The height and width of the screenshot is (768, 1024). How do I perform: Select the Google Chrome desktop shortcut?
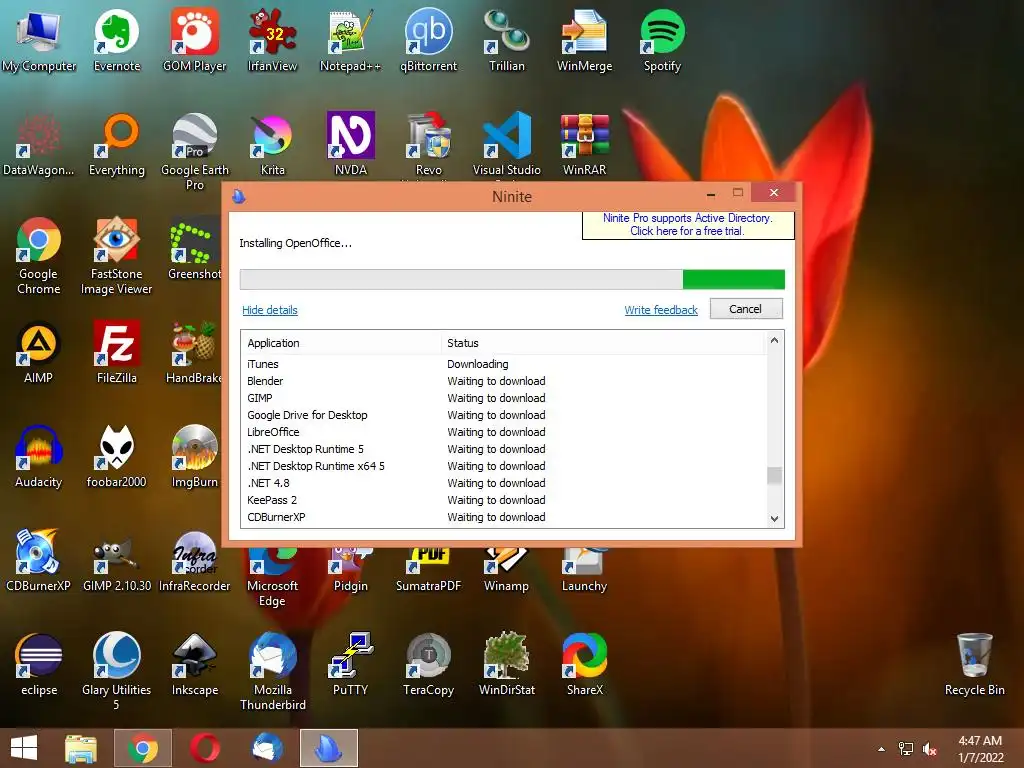pyautogui.click(x=39, y=256)
